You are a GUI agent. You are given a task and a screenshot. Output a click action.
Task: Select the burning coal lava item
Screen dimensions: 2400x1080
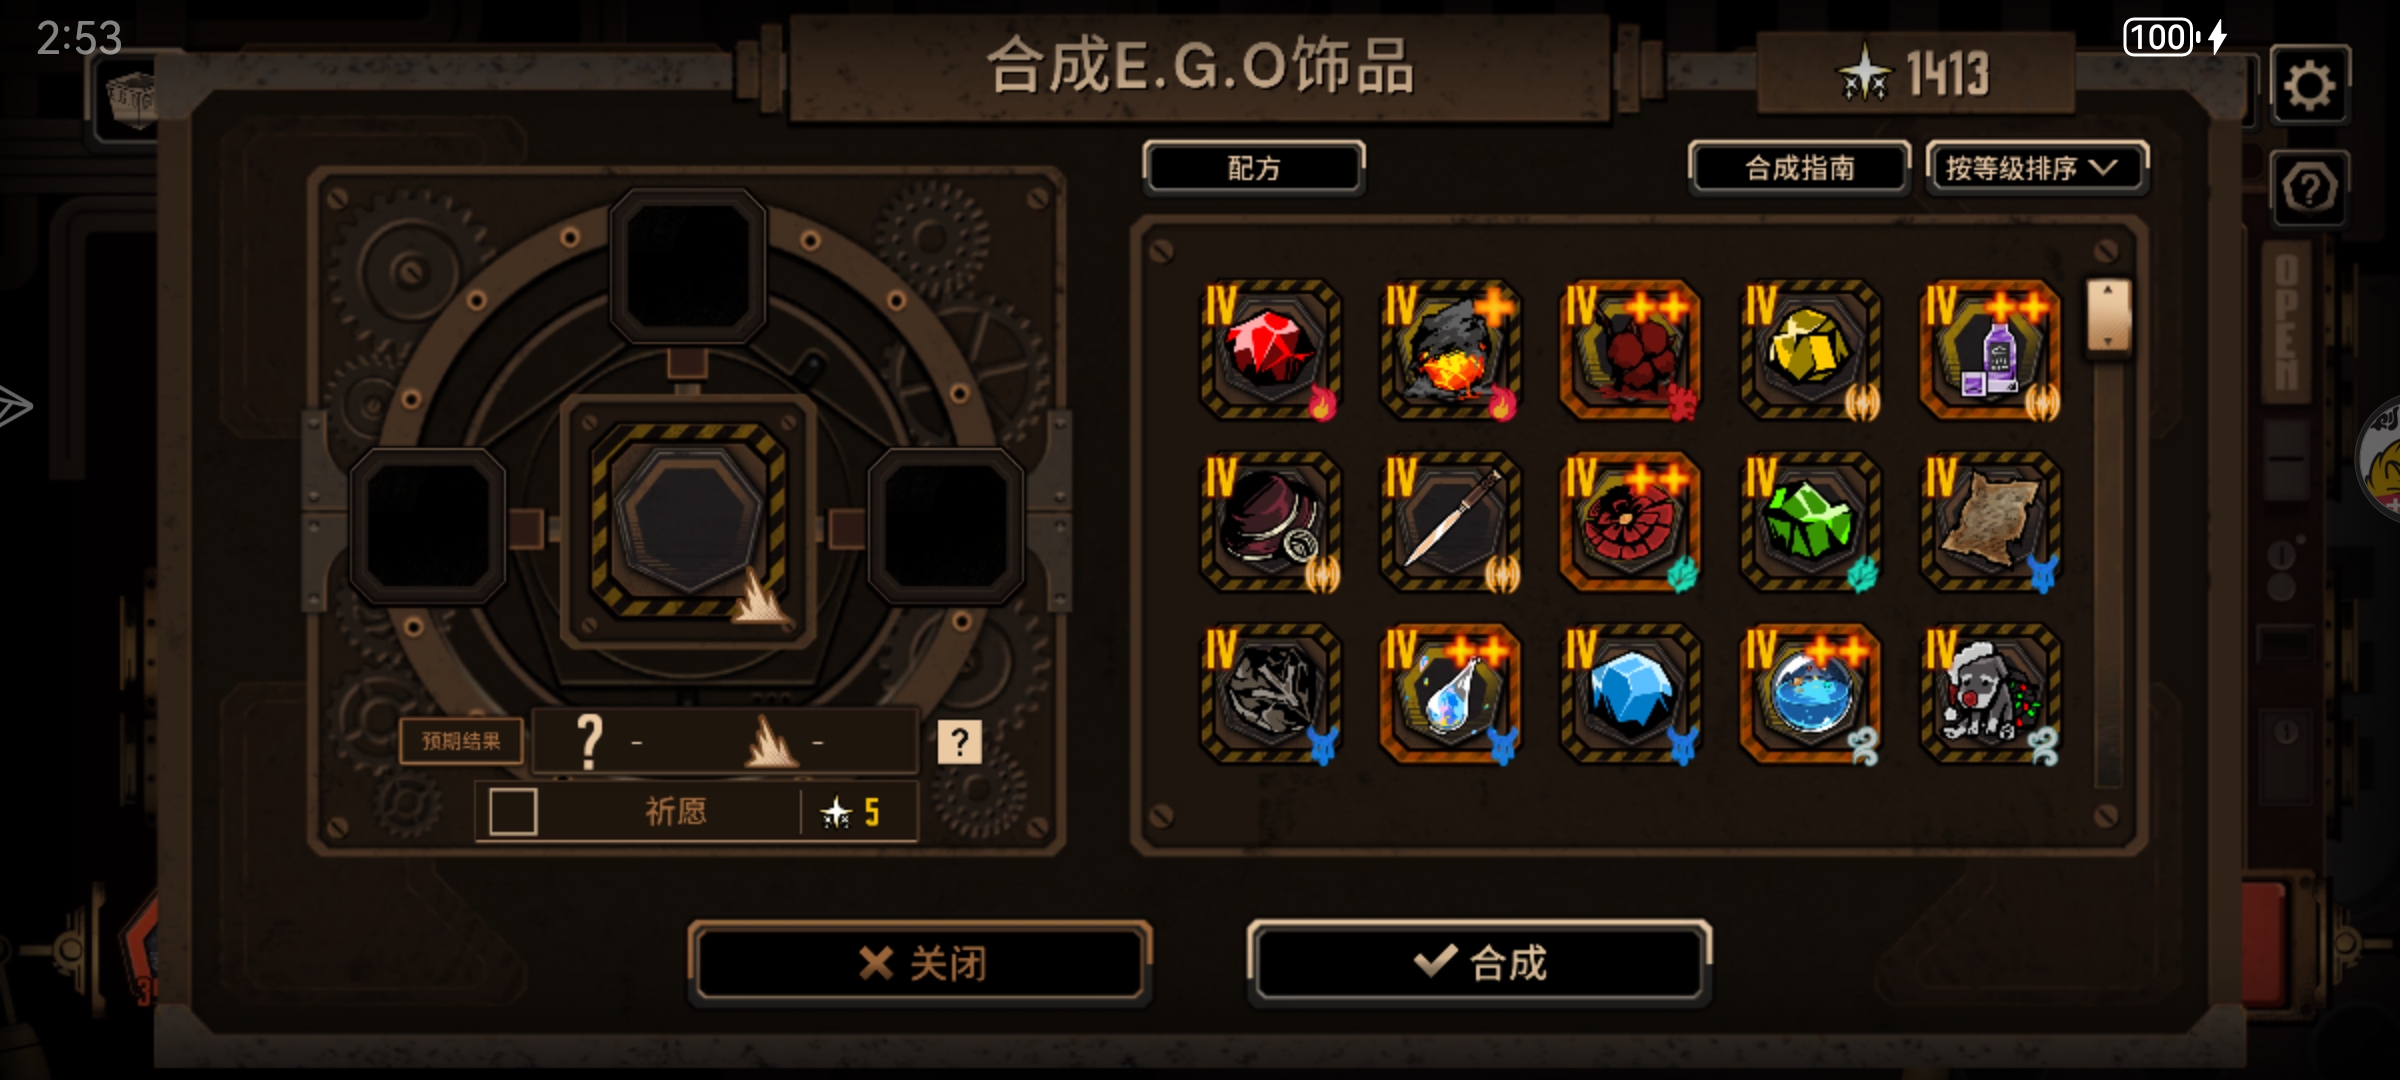pos(1450,349)
